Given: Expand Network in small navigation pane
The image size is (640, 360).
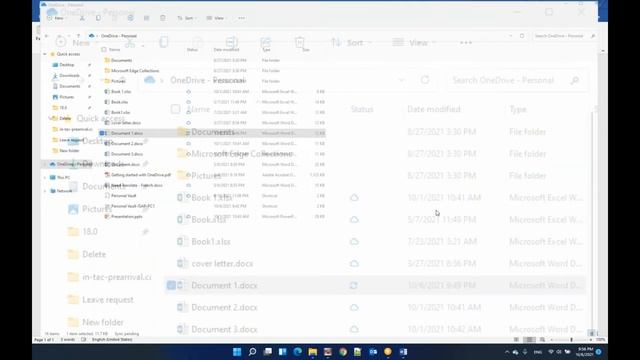Looking at the screenshot, I should [x=45, y=191].
